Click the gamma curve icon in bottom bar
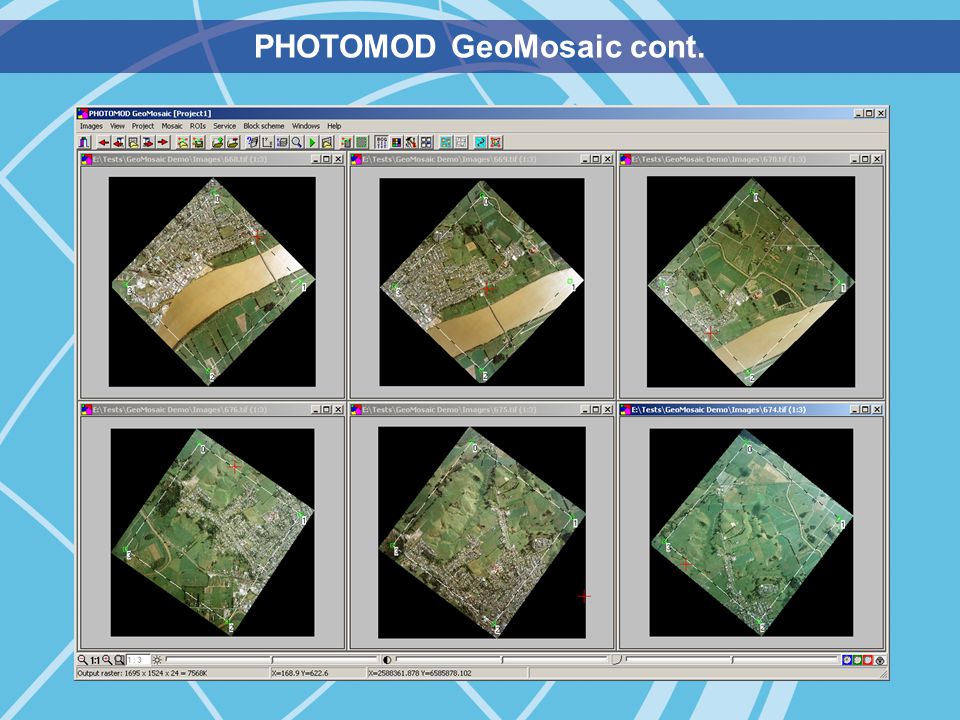The width and height of the screenshot is (960, 720). (x=617, y=660)
